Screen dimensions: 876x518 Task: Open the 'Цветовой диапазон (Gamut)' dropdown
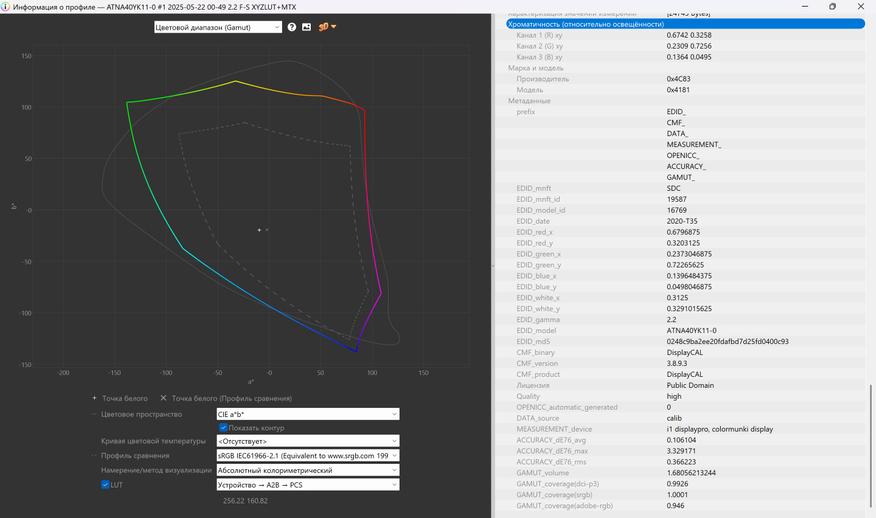[x=218, y=27]
